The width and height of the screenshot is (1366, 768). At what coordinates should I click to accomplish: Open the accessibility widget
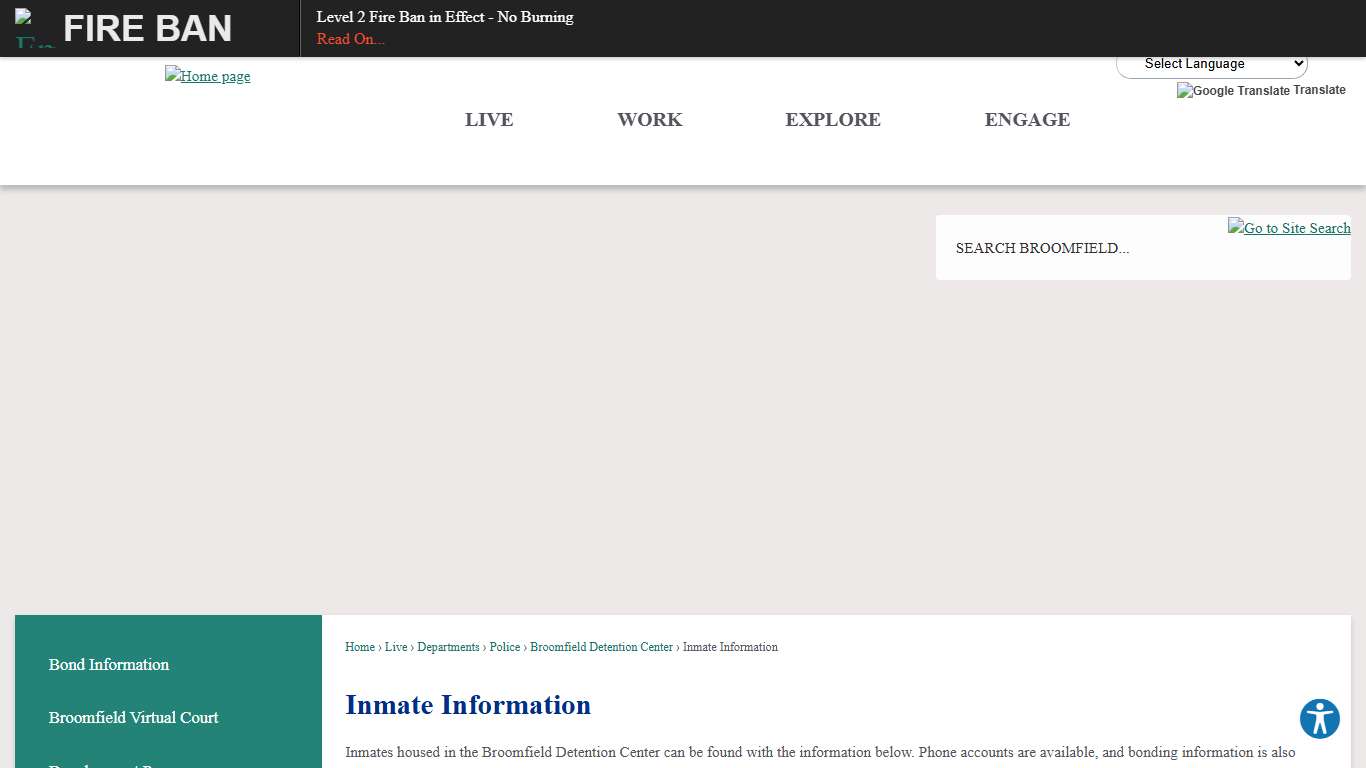click(1319, 719)
